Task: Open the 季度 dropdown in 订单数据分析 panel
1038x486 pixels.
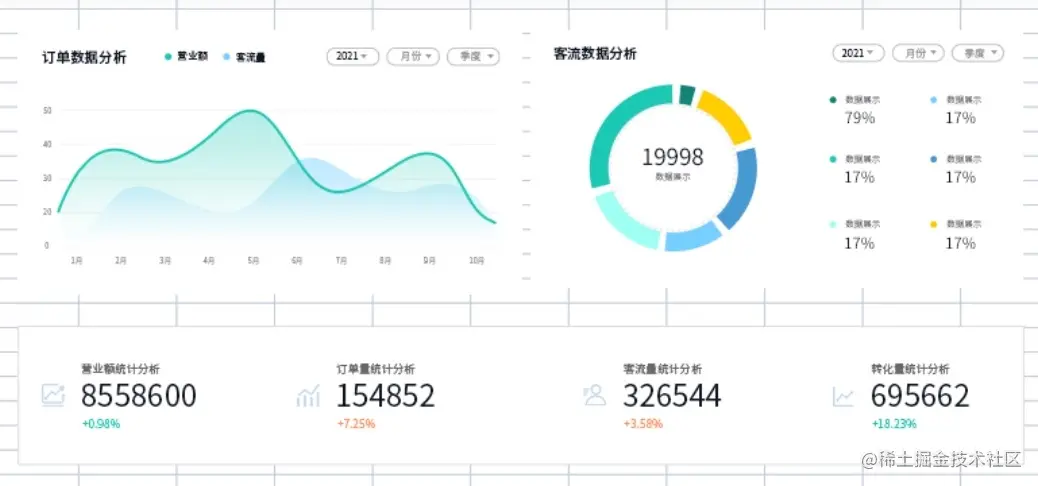Action: (x=473, y=56)
